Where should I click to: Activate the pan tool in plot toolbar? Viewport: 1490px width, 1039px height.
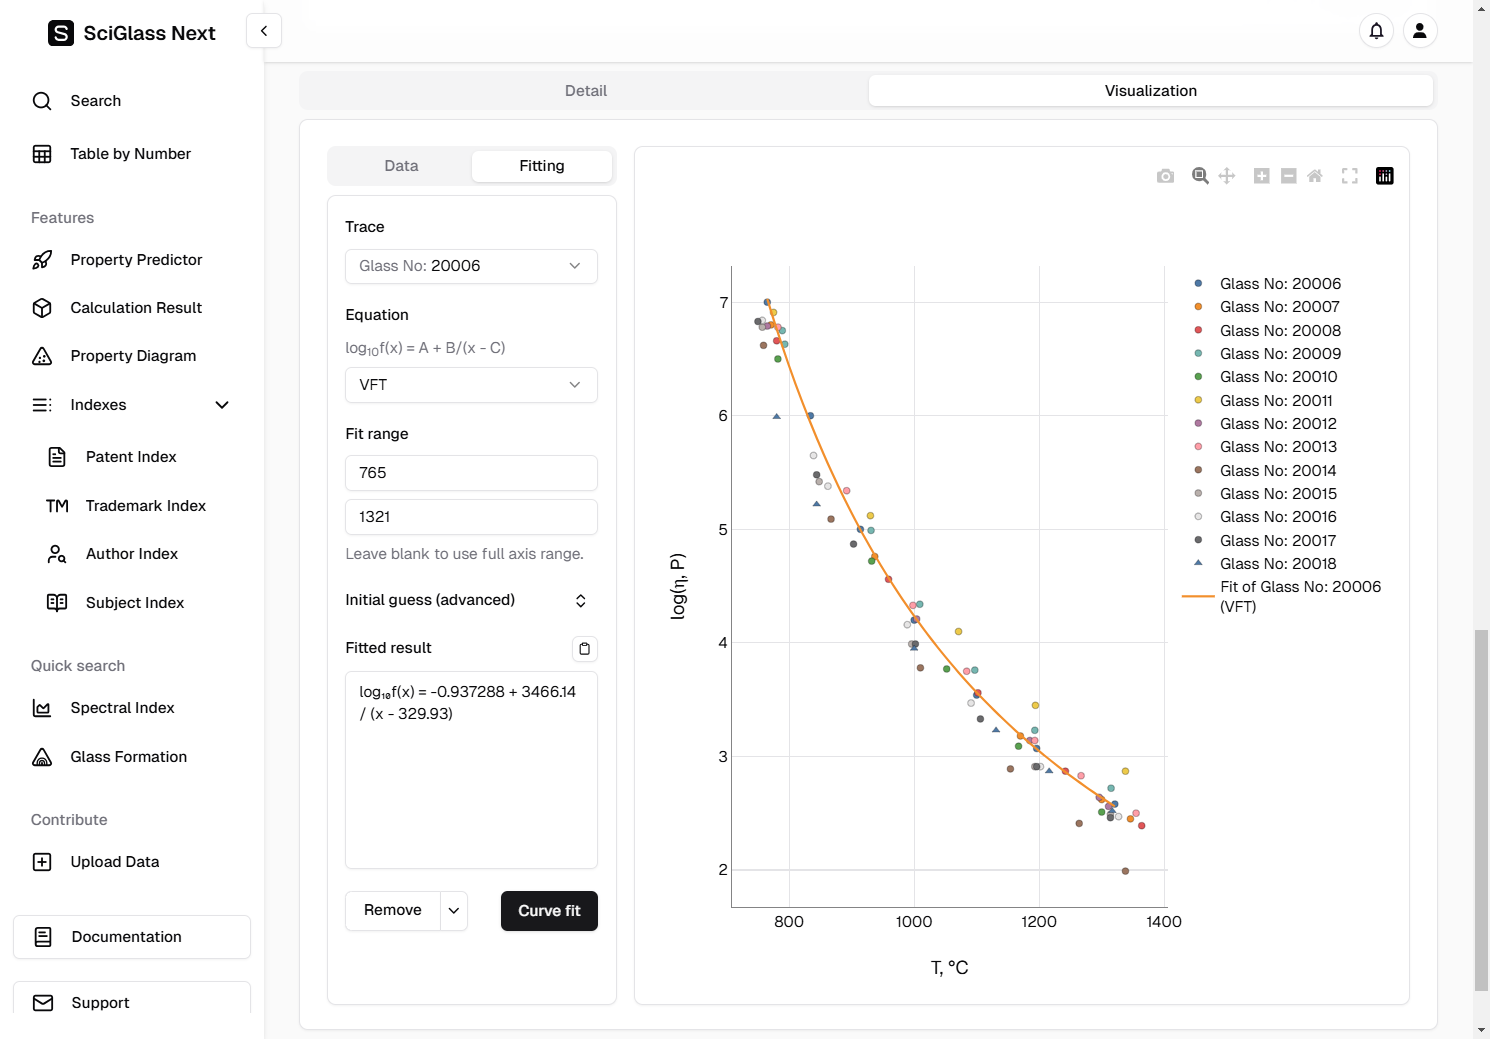pos(1227,176)
